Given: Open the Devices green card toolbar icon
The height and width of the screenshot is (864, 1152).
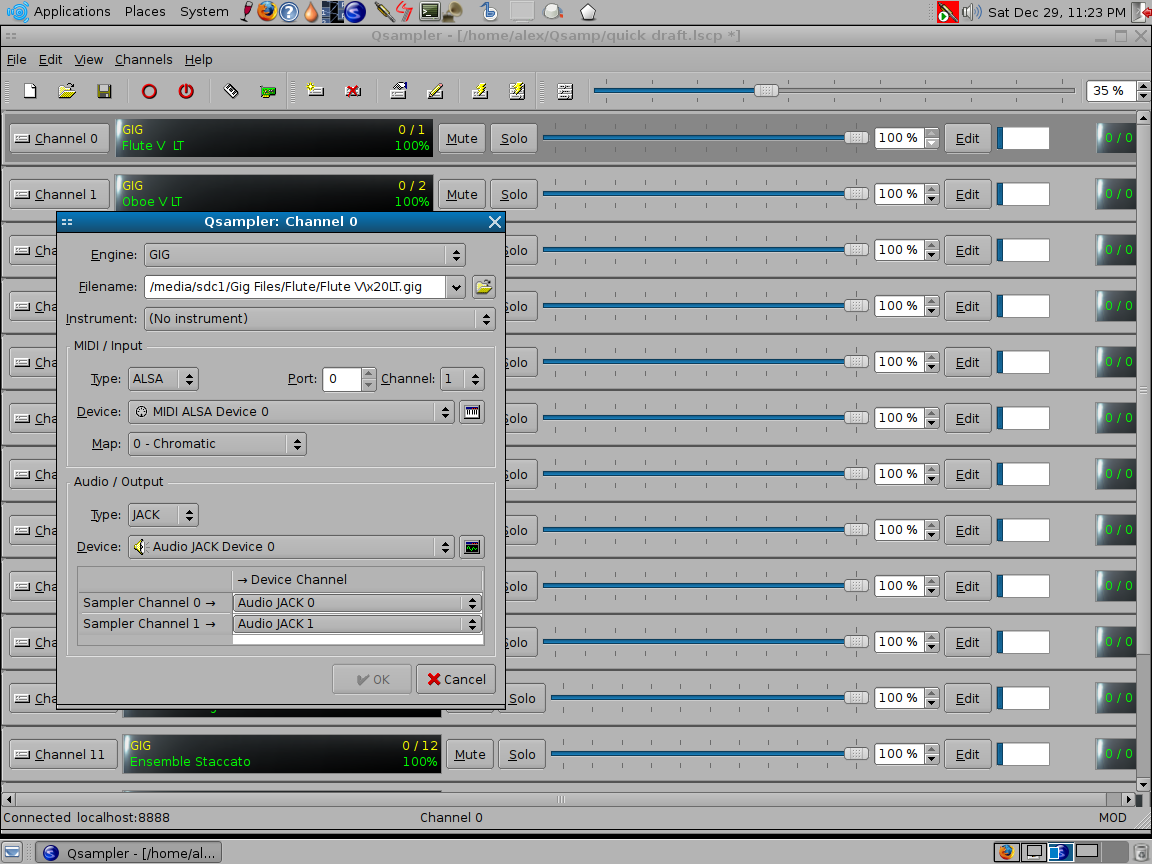Looking at the screenshot, I should 268,91.
